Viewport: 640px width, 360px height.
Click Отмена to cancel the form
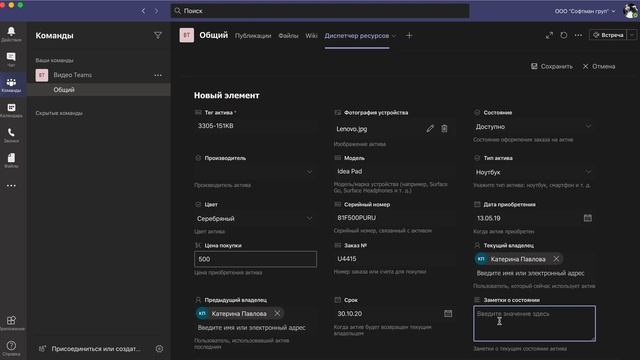599,66
